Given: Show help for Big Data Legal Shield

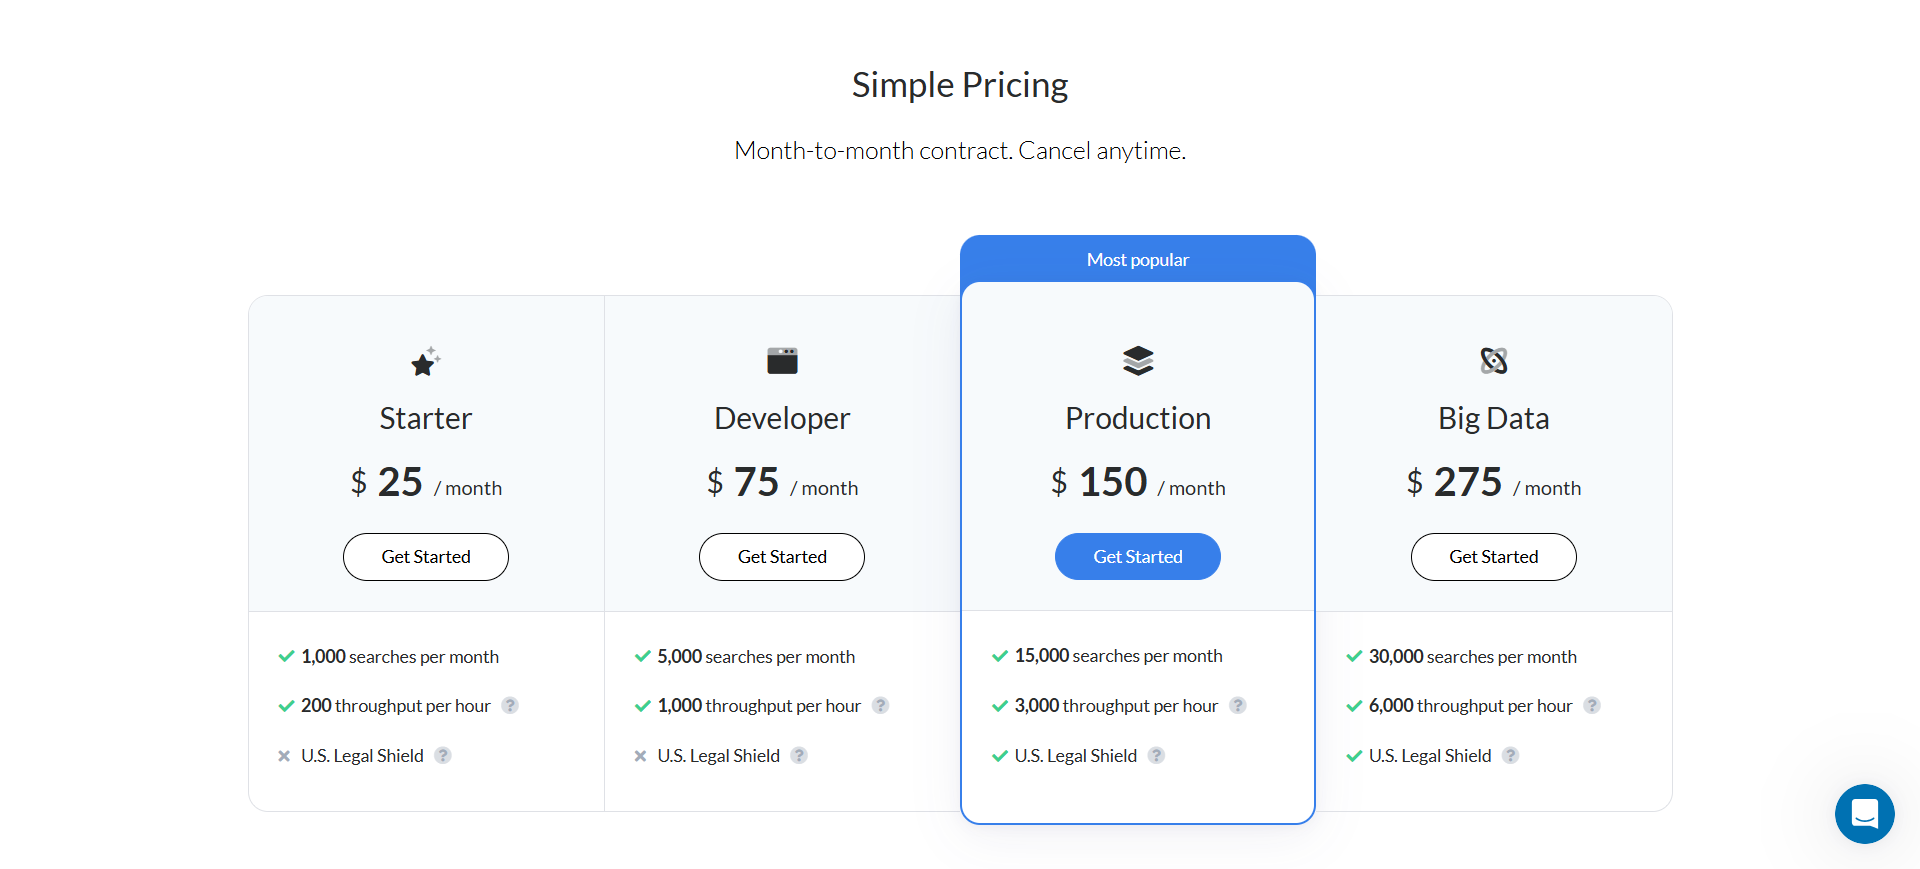Looking at the screenshot, I should click(x=1511, y=755).
